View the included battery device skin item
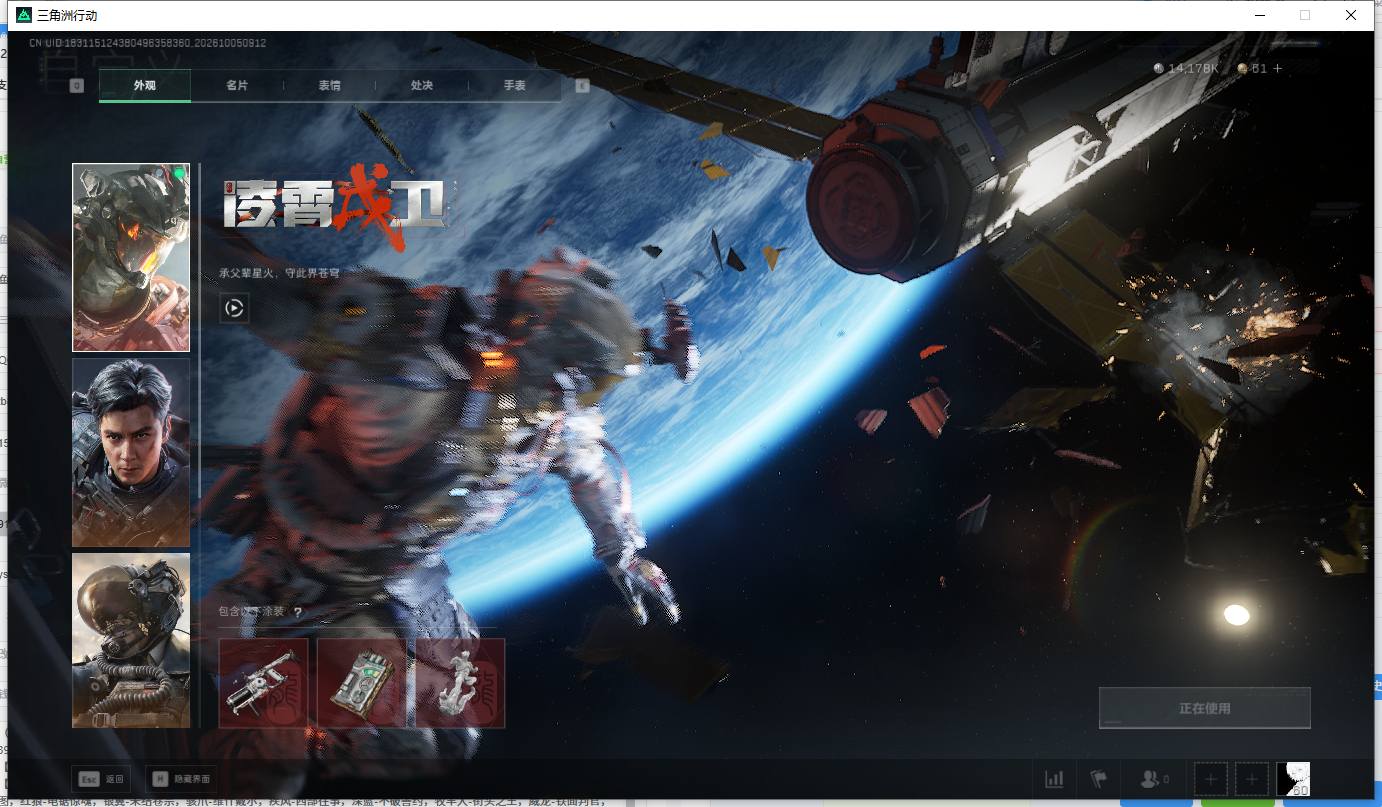The width and height of the screenshot is (1382, 807). [x=362, y=683]
